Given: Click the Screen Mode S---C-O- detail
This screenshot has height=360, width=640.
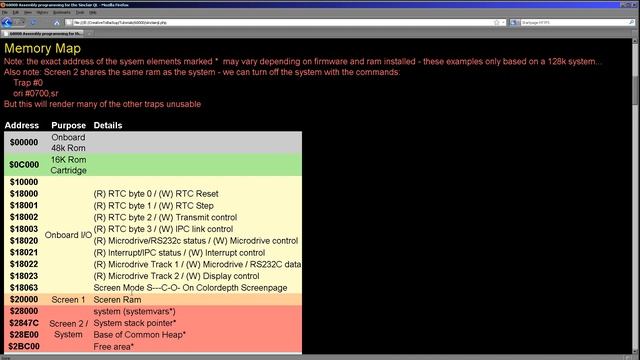Looking at the screenshot, I should coord(190,288).
